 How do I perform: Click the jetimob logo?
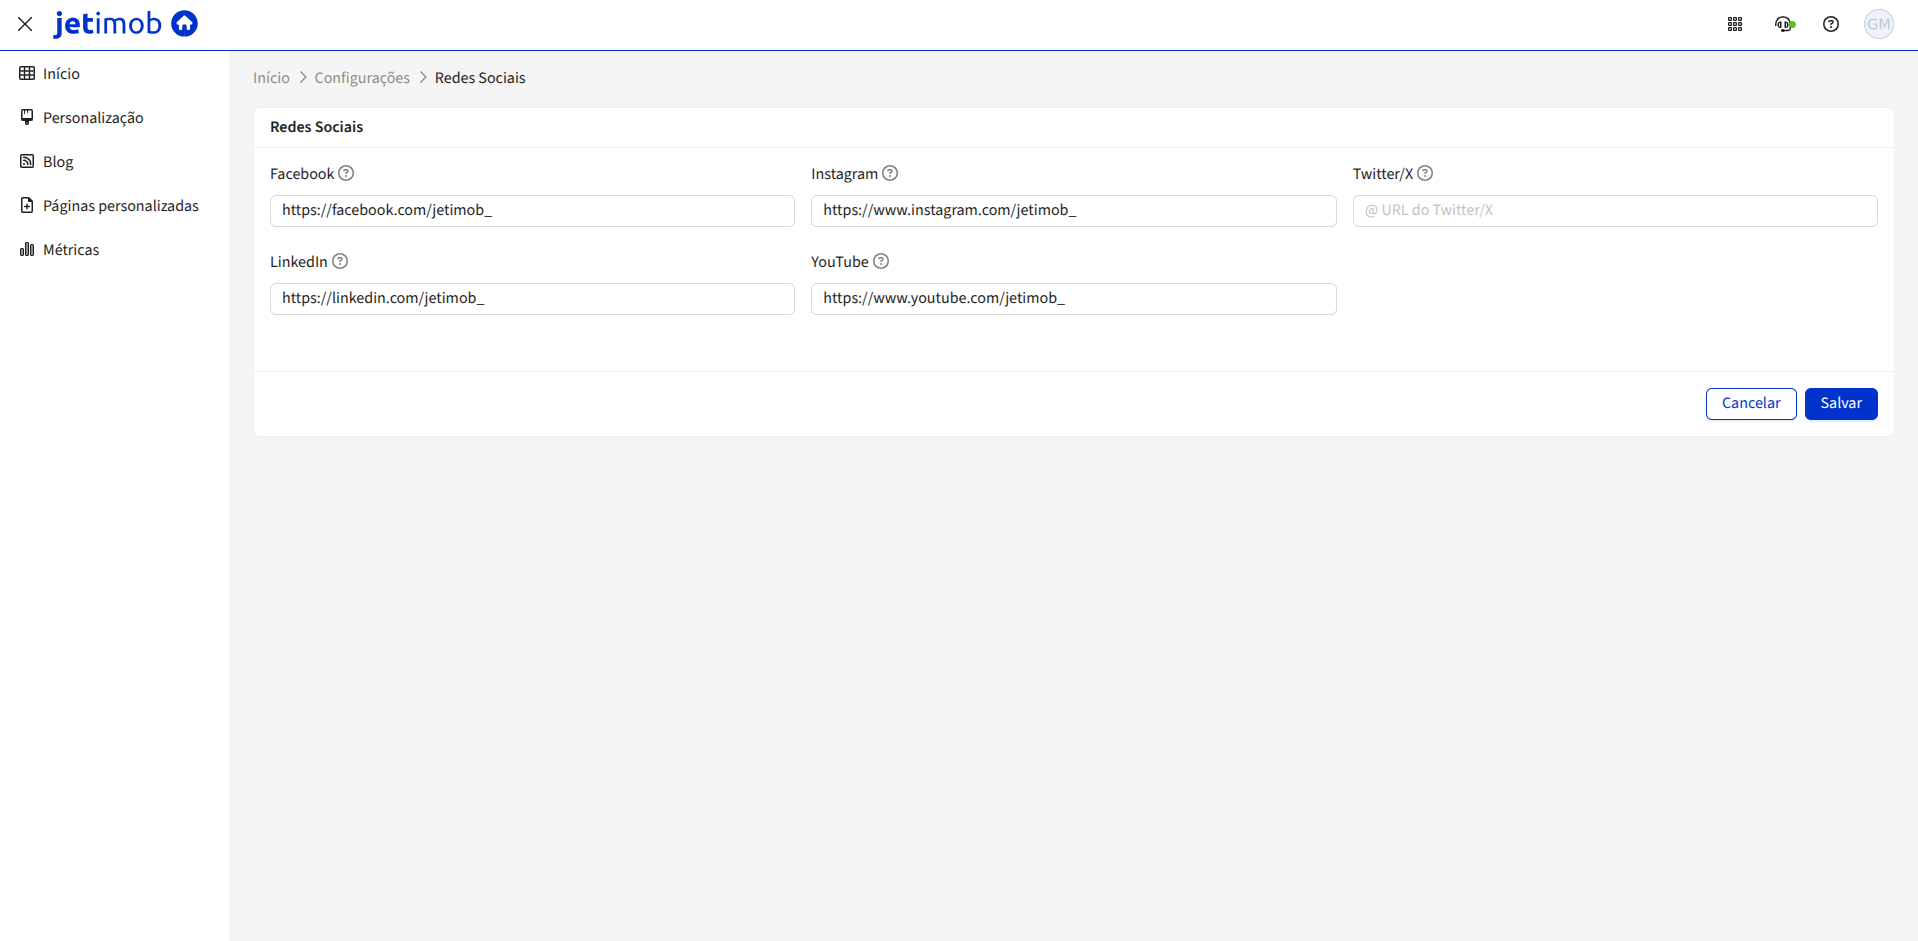[x=126, y=23]
